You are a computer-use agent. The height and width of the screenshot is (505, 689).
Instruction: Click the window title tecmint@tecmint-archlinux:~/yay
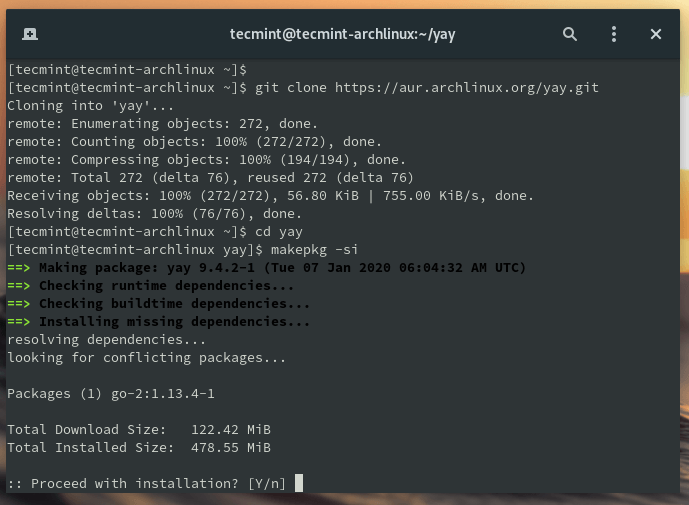[343, 34]
